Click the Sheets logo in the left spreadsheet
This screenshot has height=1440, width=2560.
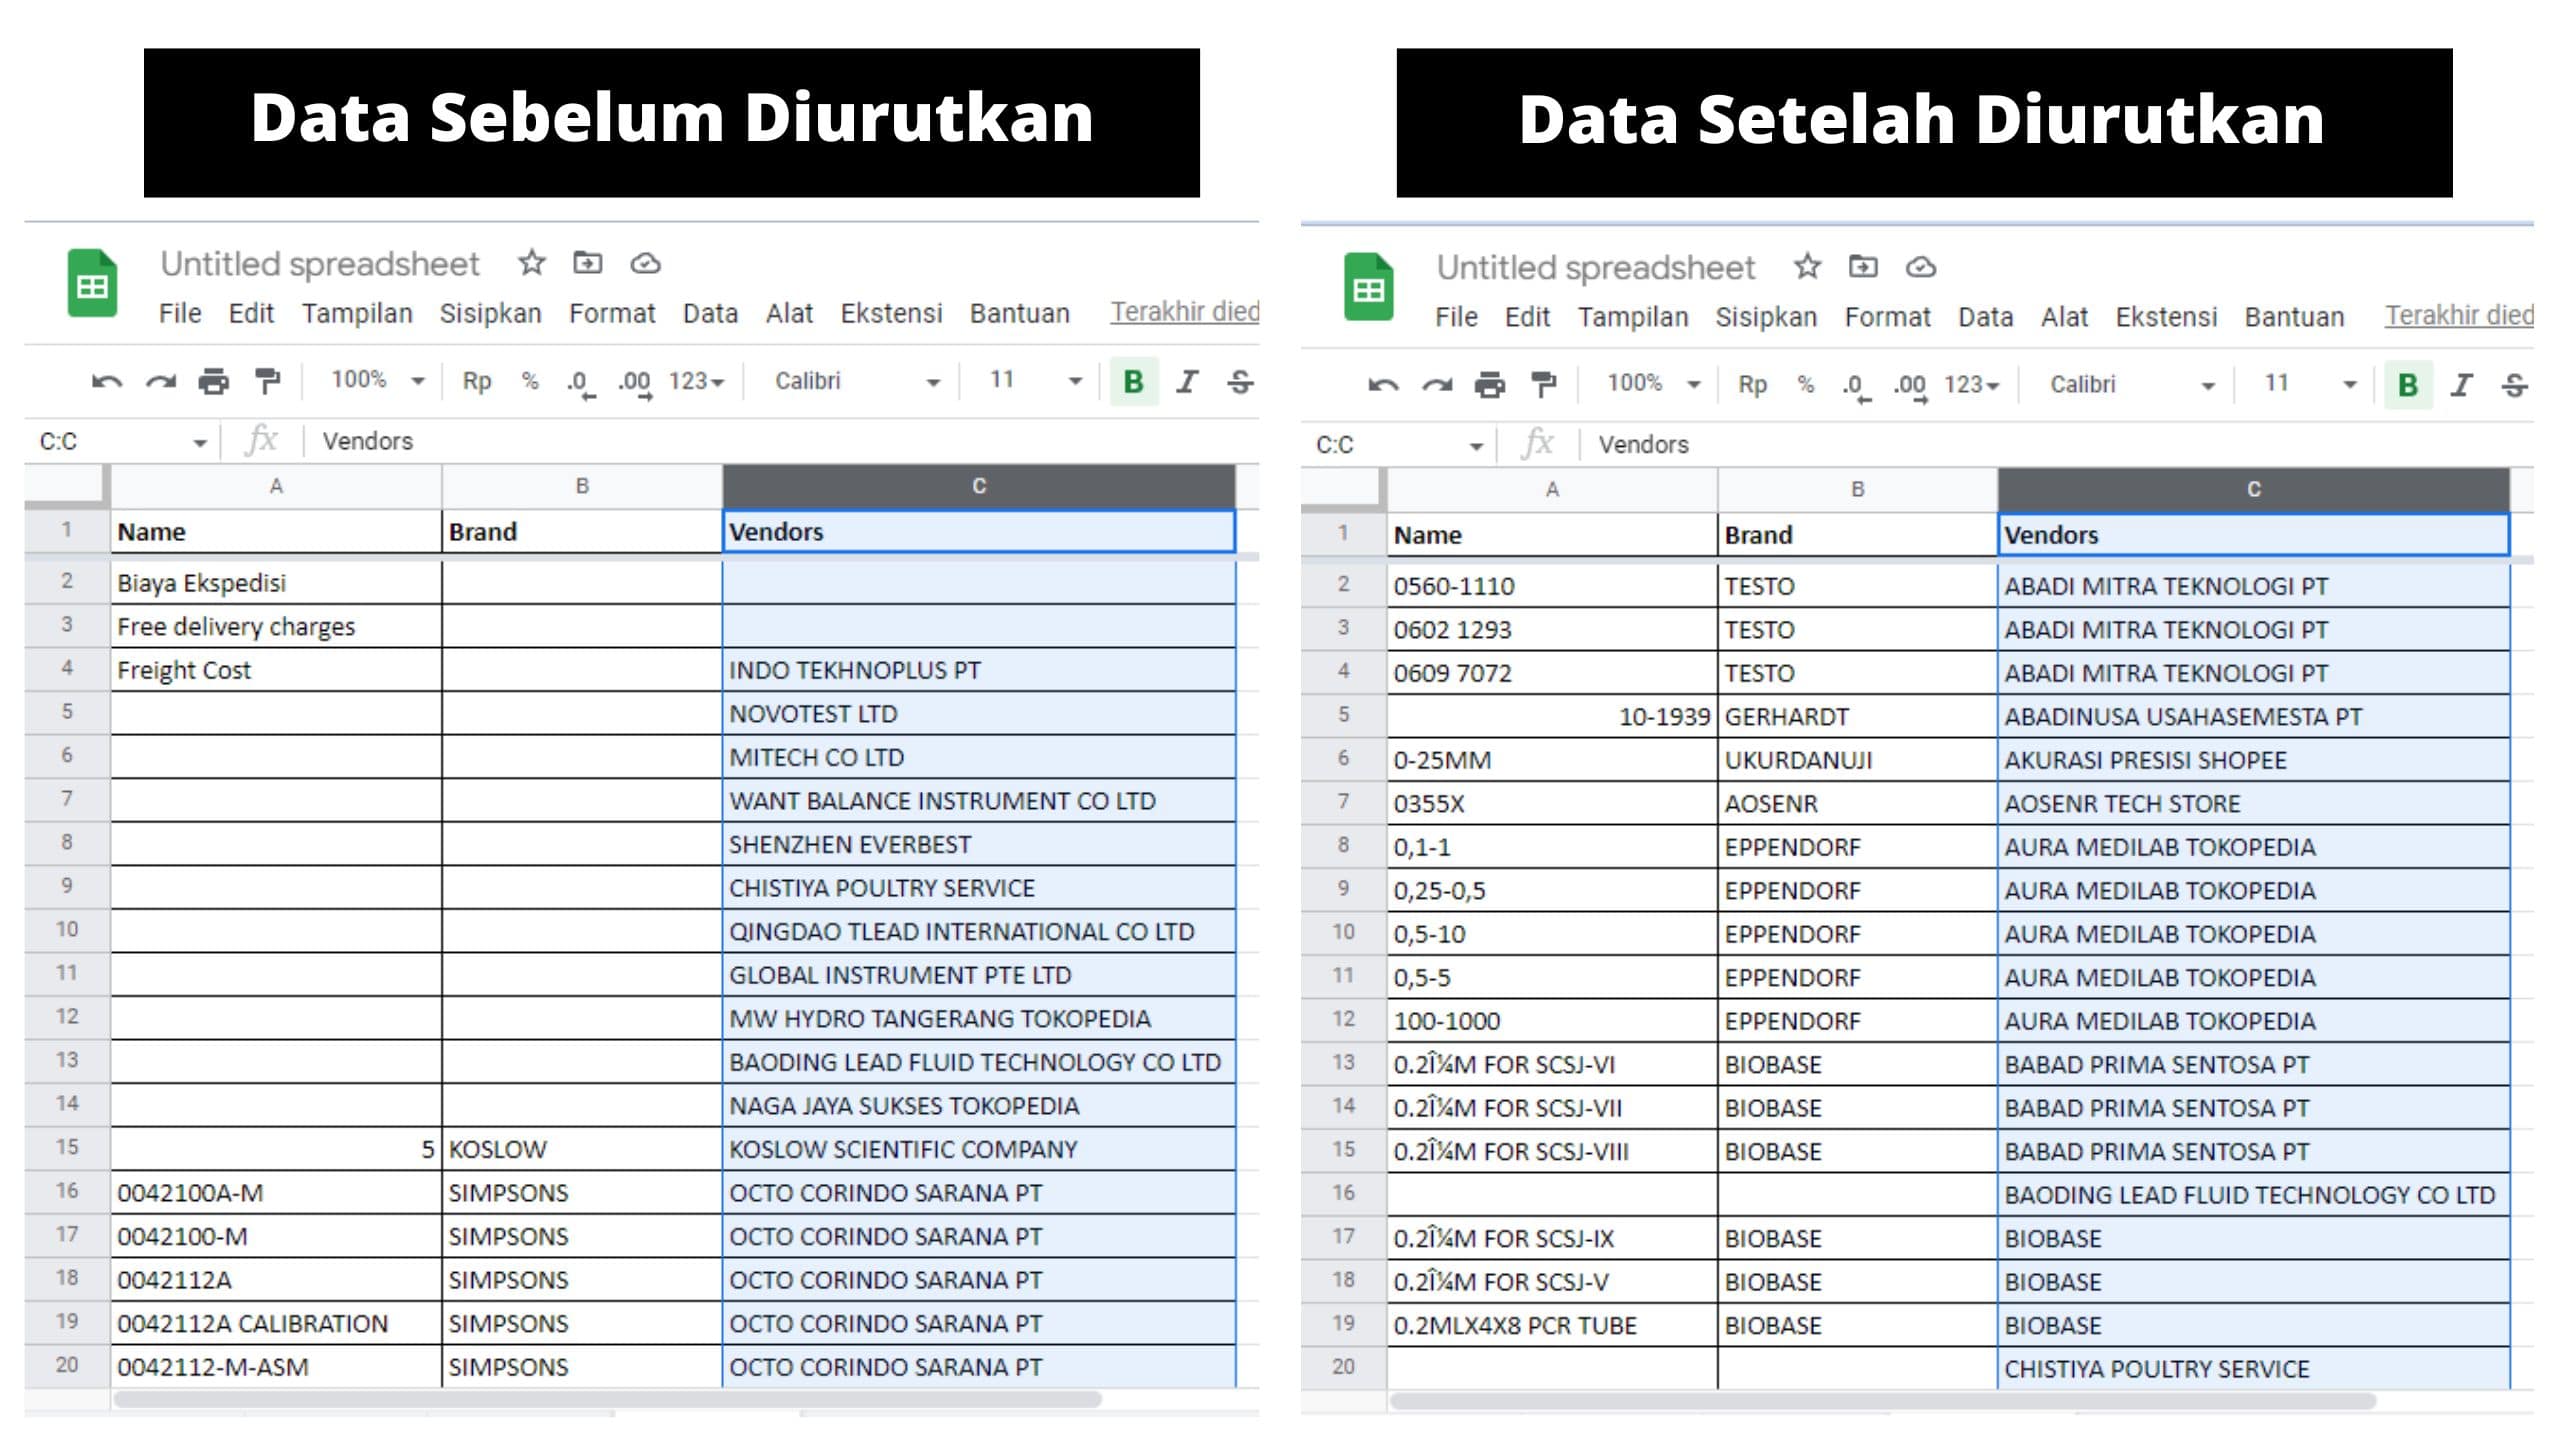click(x=92, y=284)
